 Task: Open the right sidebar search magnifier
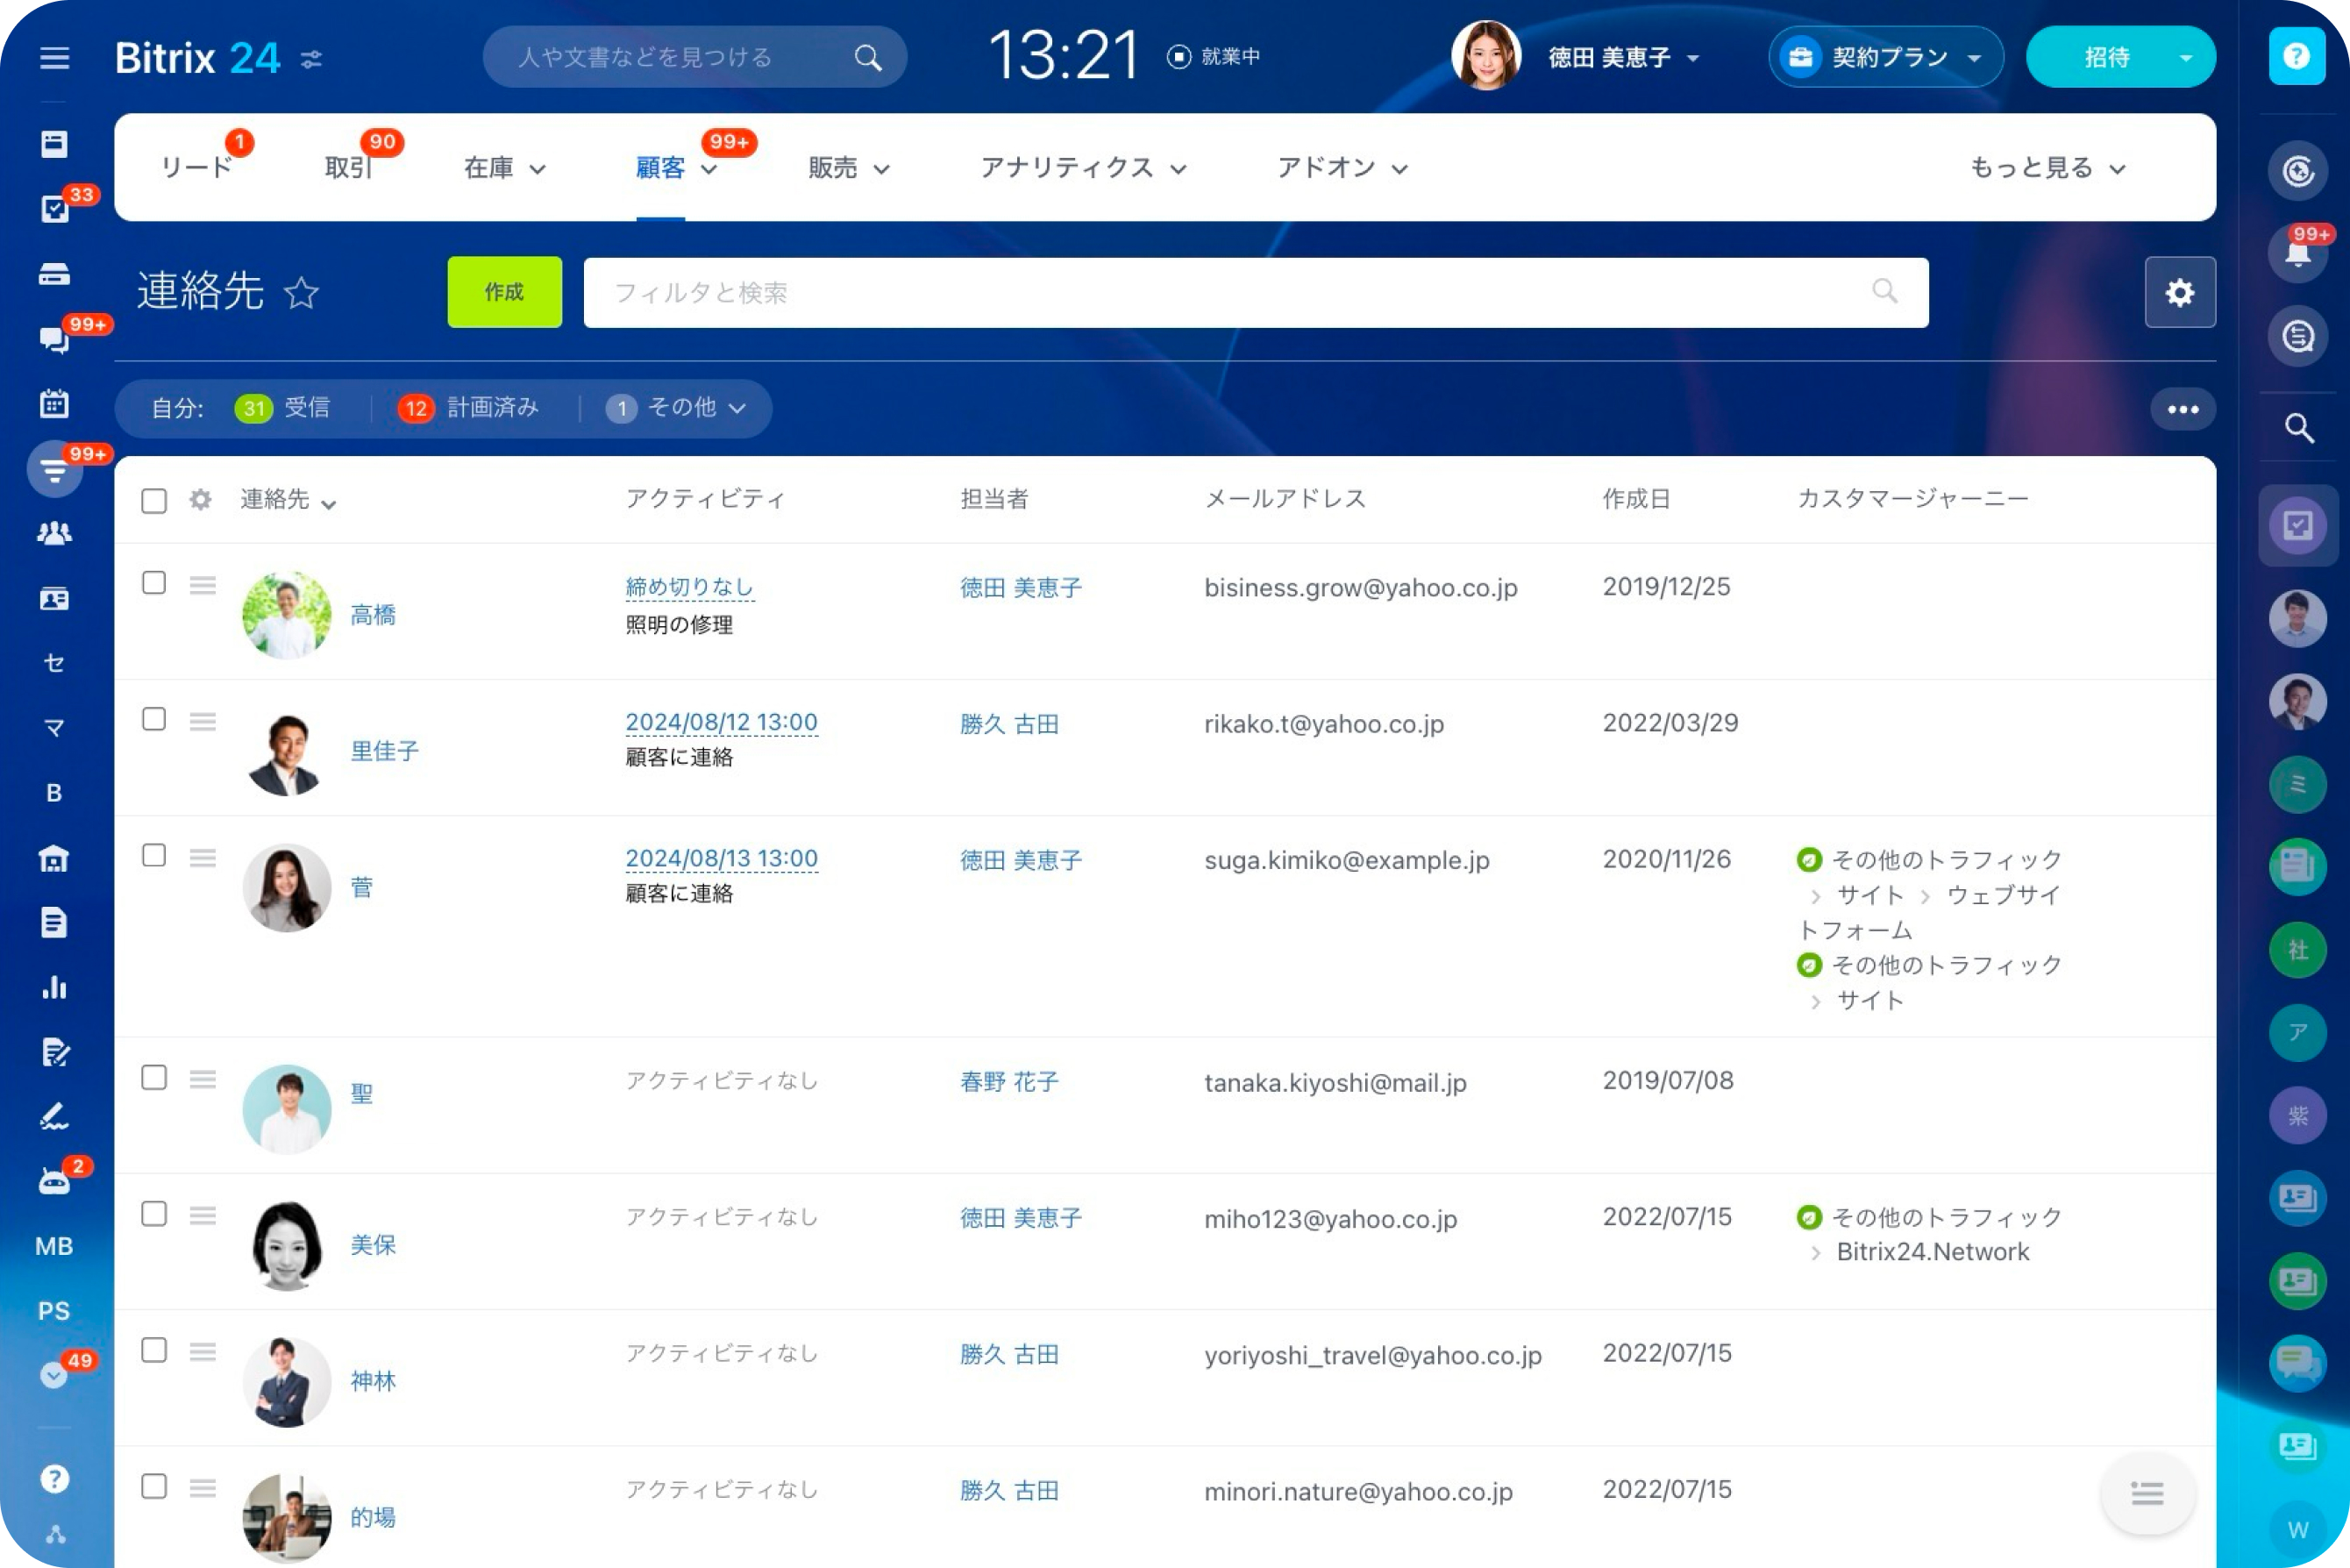point(2298,429)
